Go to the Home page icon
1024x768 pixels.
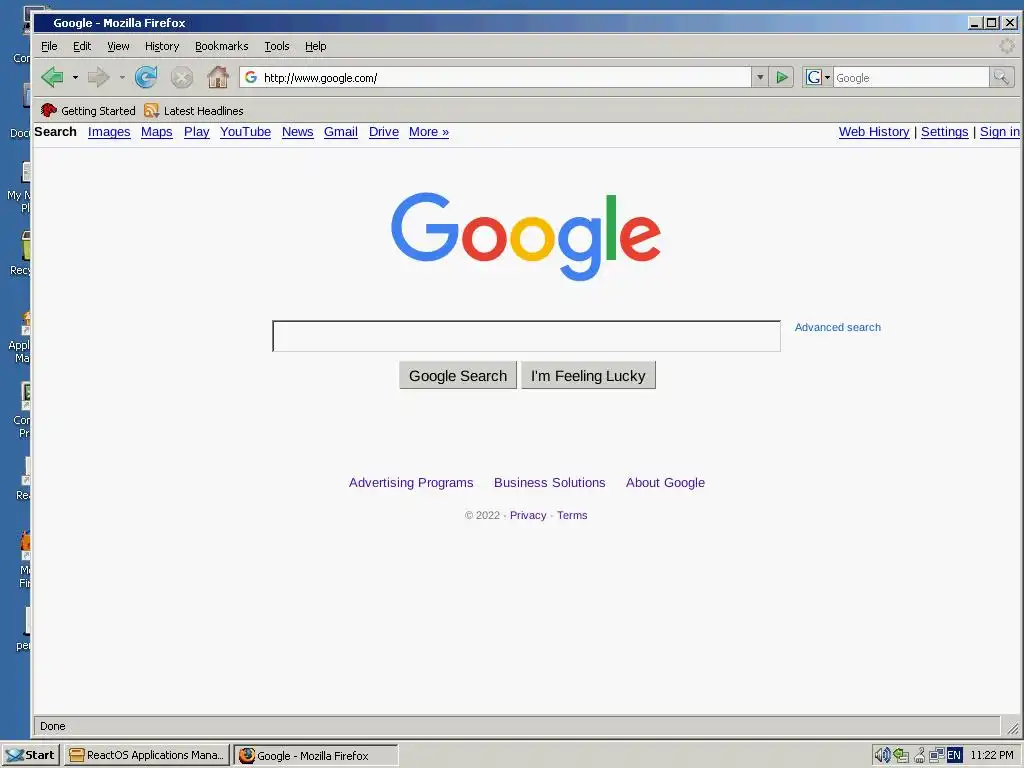(218, 77)
